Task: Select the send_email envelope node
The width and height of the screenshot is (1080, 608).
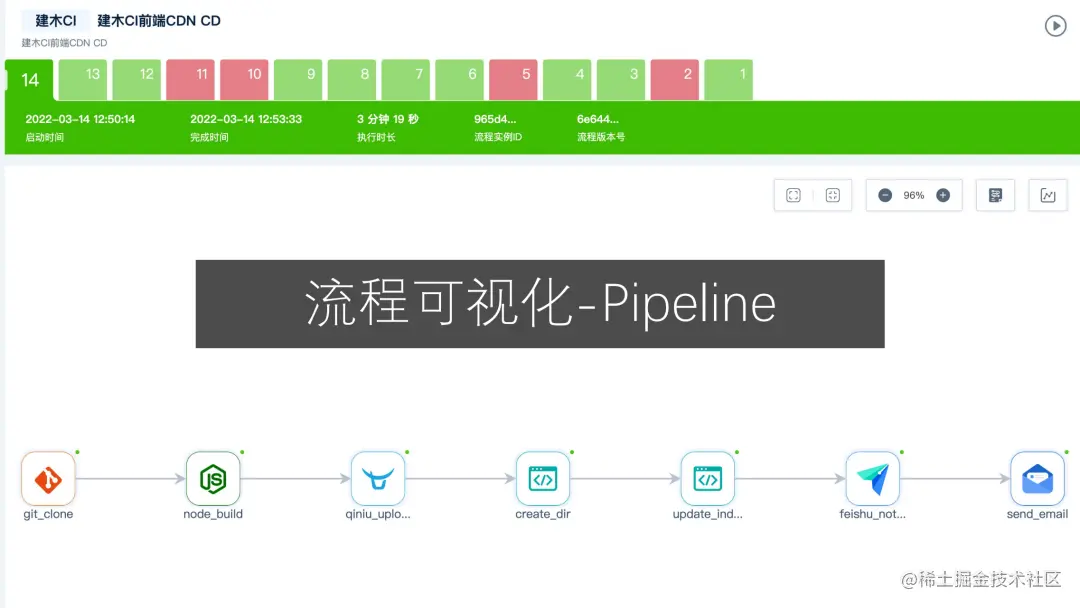Action: point(1037,479)
